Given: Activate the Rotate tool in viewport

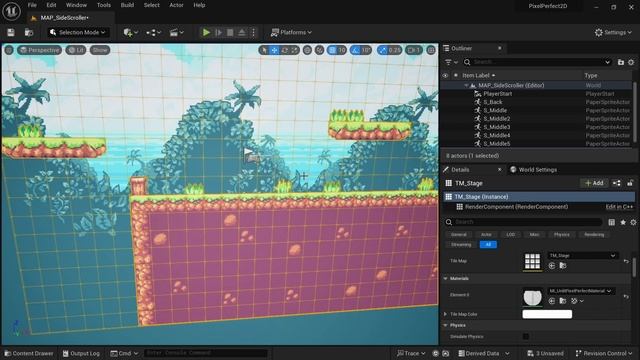Looking at the screenshot, I should point(284,50).
